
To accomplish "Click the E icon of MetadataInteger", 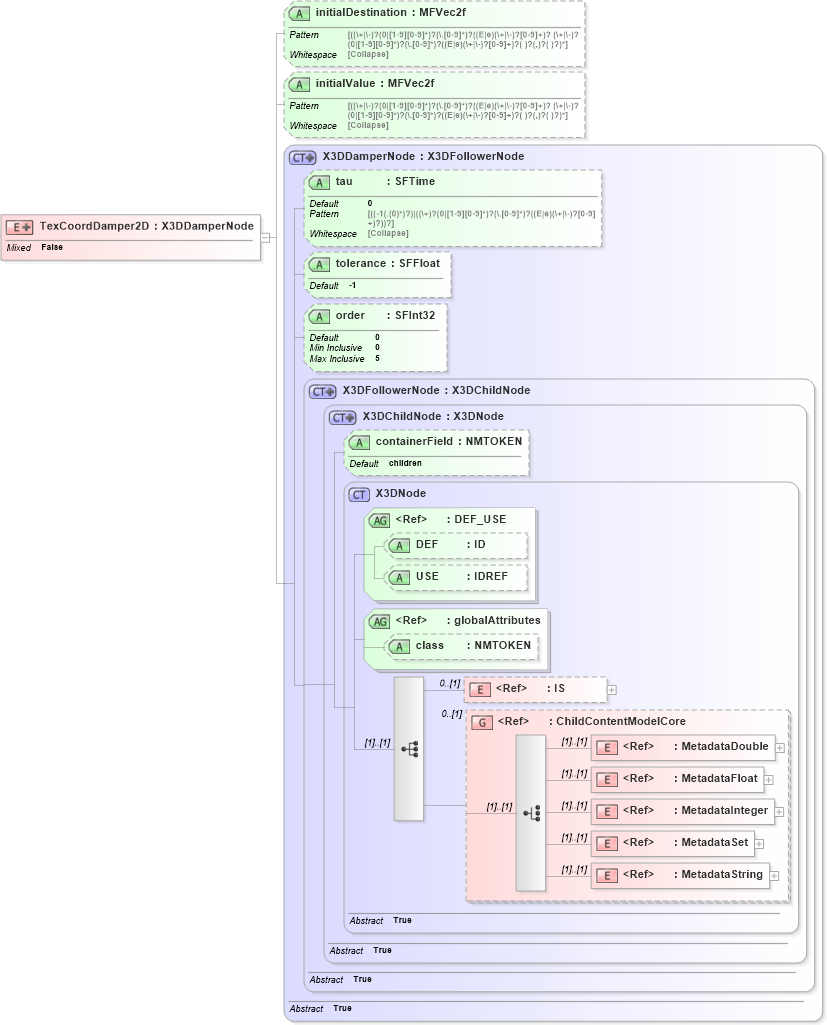I will click(x=607, y=812).
